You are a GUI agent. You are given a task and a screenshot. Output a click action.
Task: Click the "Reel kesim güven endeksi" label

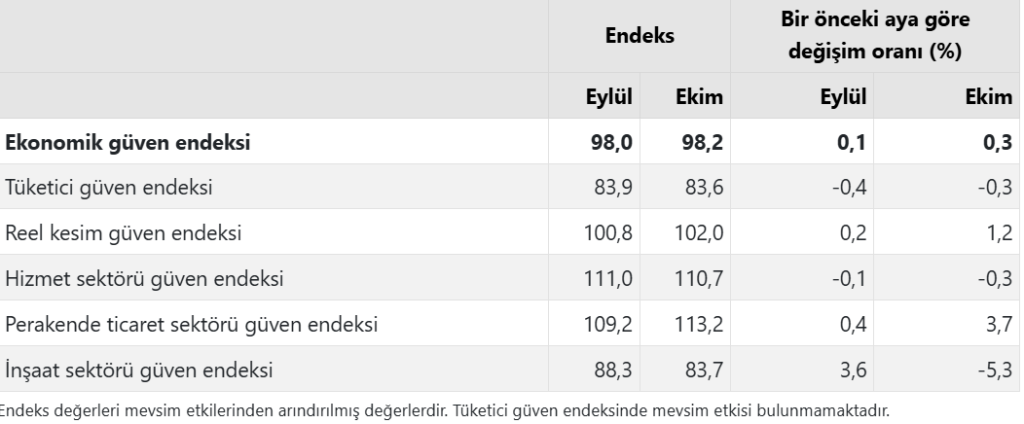123,233
